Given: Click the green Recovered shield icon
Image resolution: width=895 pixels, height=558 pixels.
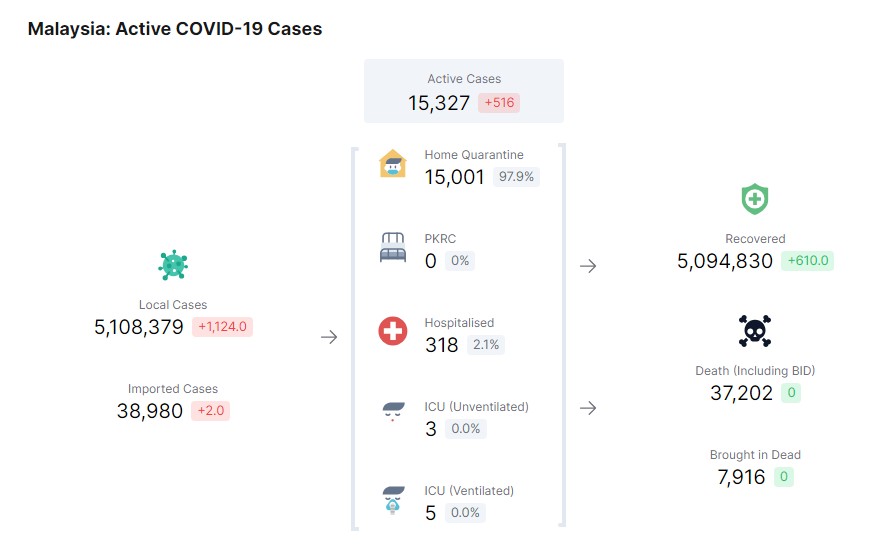Looking at the screenshot, I should [755, 199].
